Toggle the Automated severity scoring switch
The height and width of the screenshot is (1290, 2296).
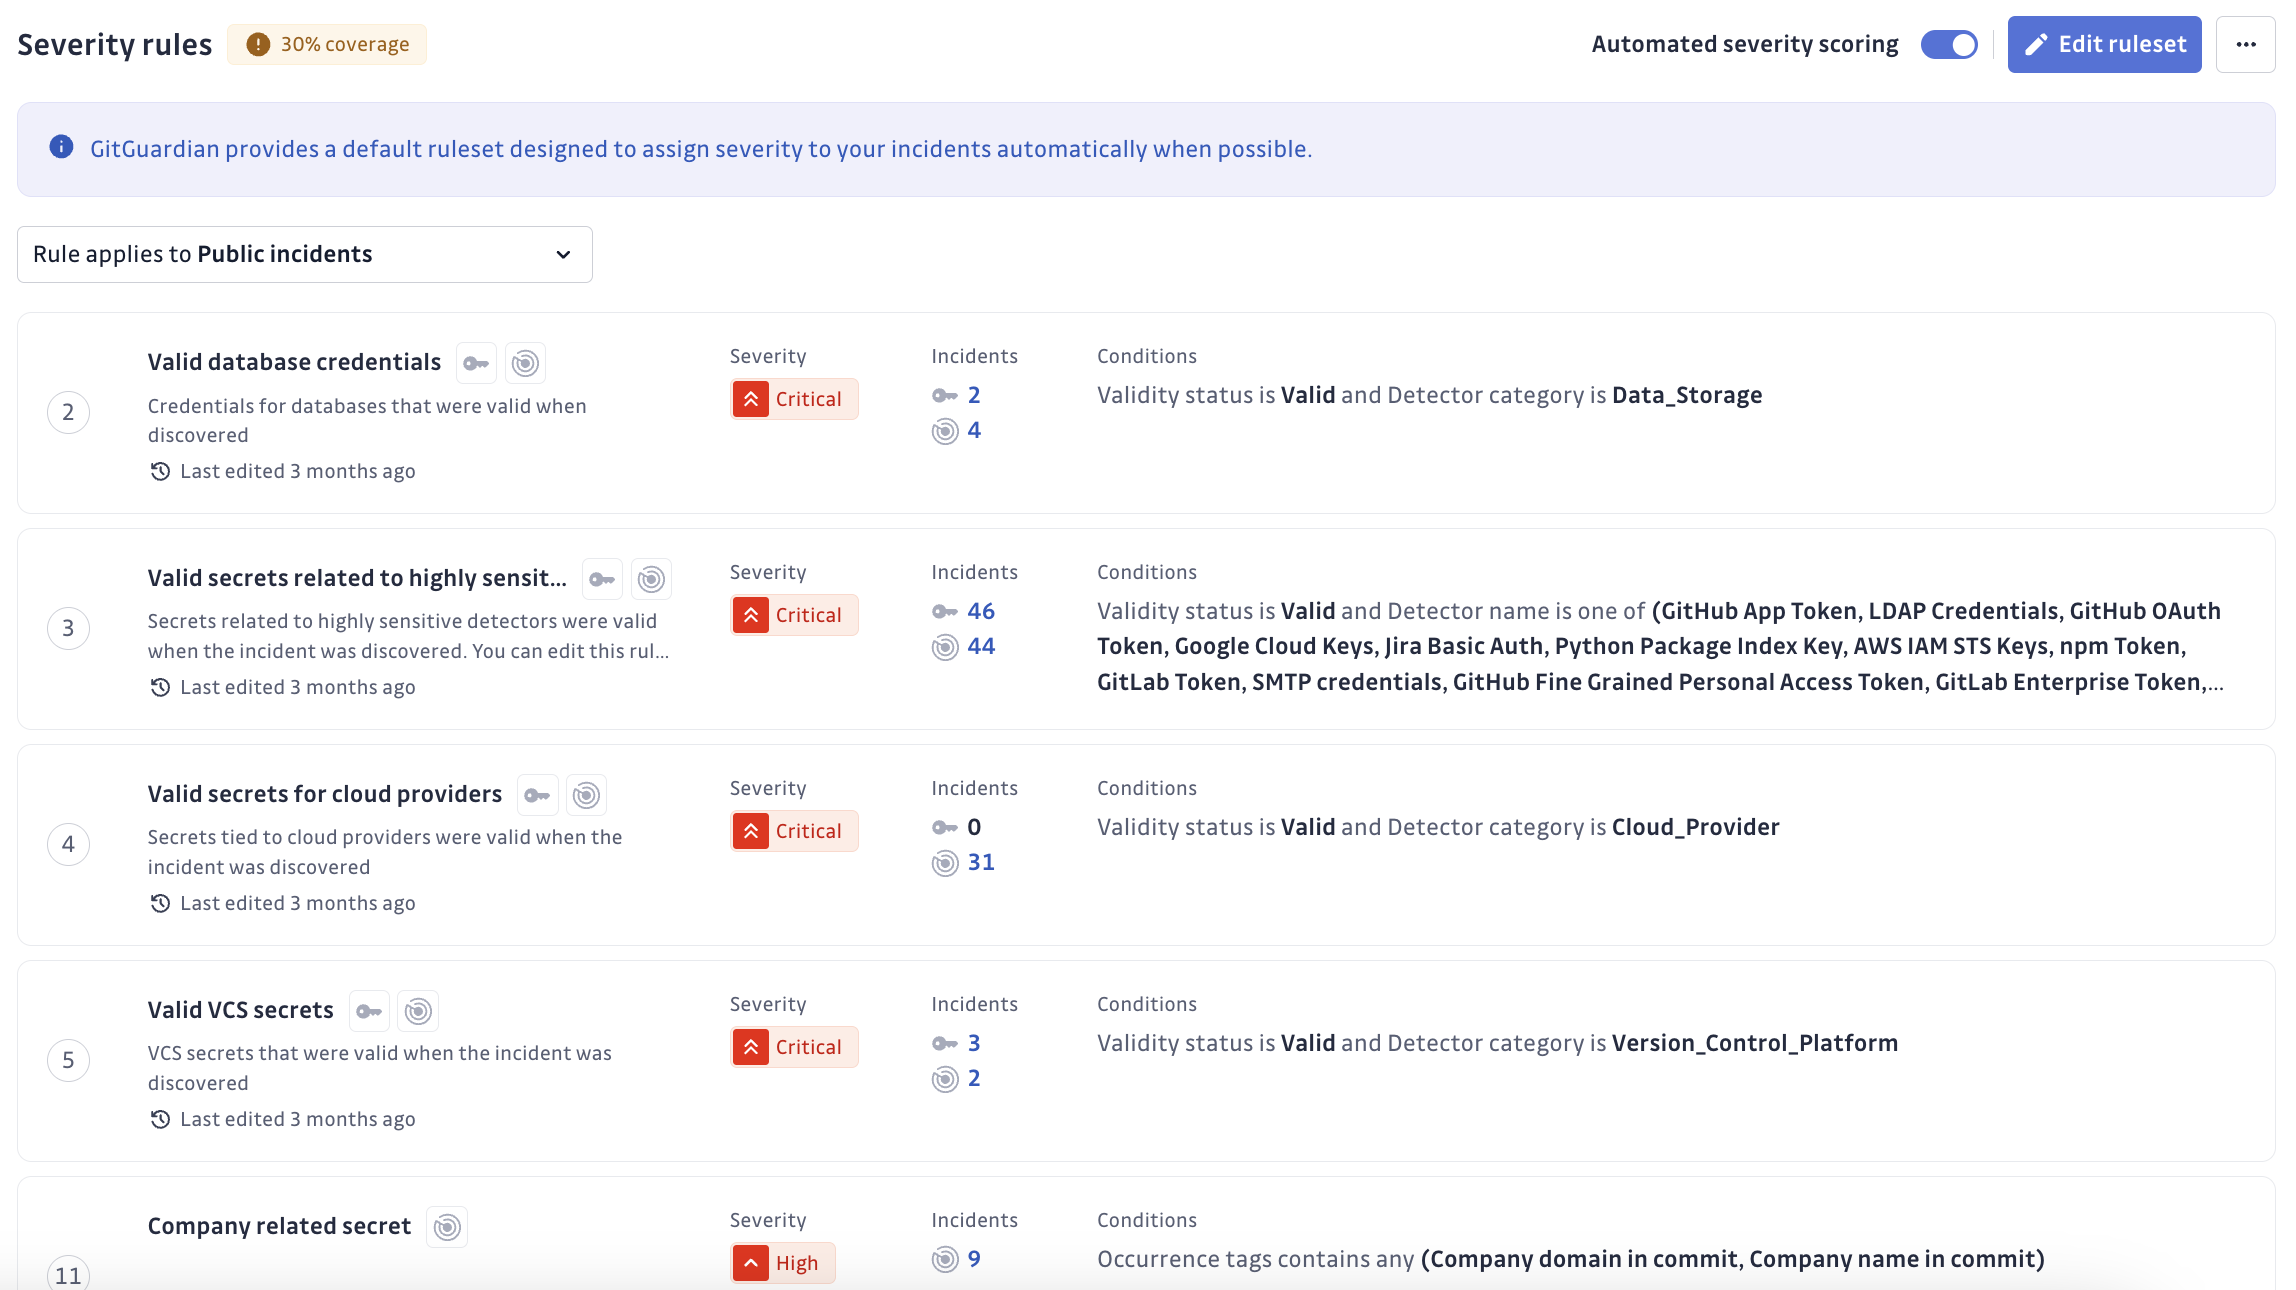1948,45
